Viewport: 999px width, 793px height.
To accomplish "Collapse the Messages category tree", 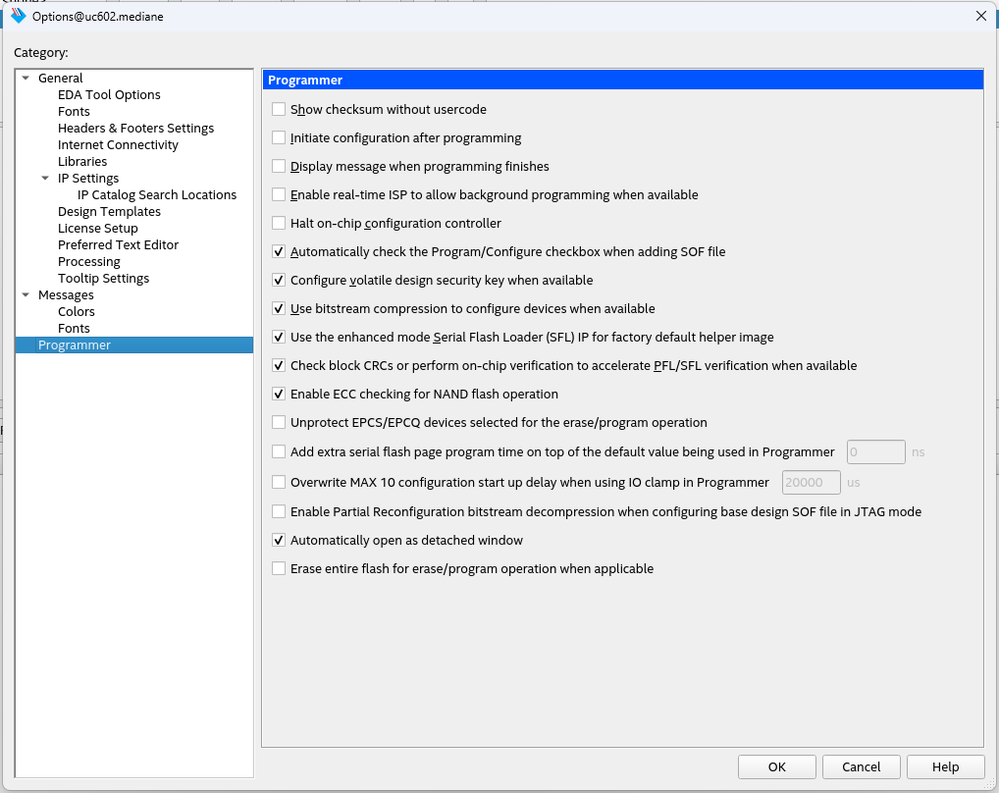I will (26, 295).
